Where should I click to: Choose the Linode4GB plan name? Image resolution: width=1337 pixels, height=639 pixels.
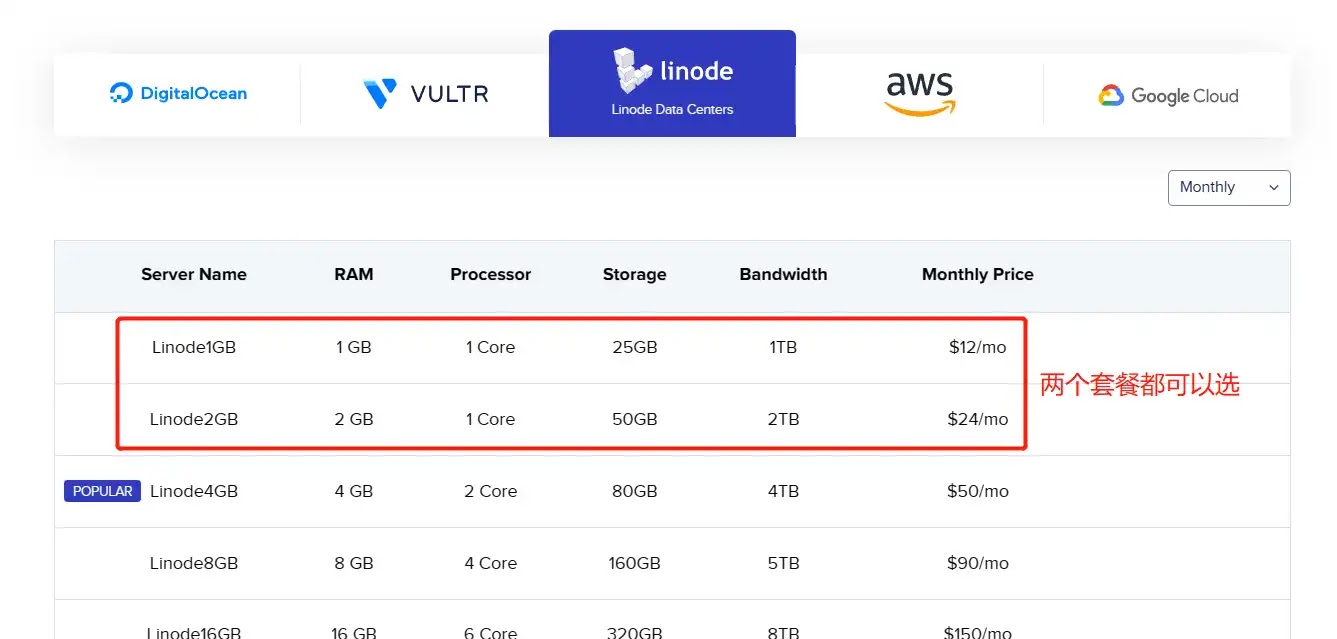point(194,491)
